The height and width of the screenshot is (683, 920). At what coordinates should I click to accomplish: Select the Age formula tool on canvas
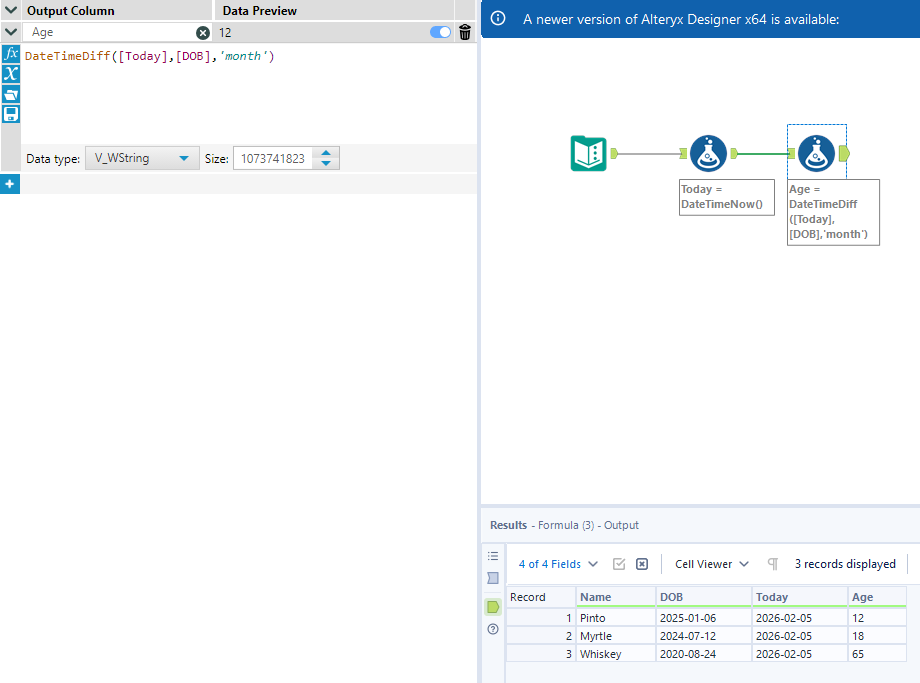[816, 153]
